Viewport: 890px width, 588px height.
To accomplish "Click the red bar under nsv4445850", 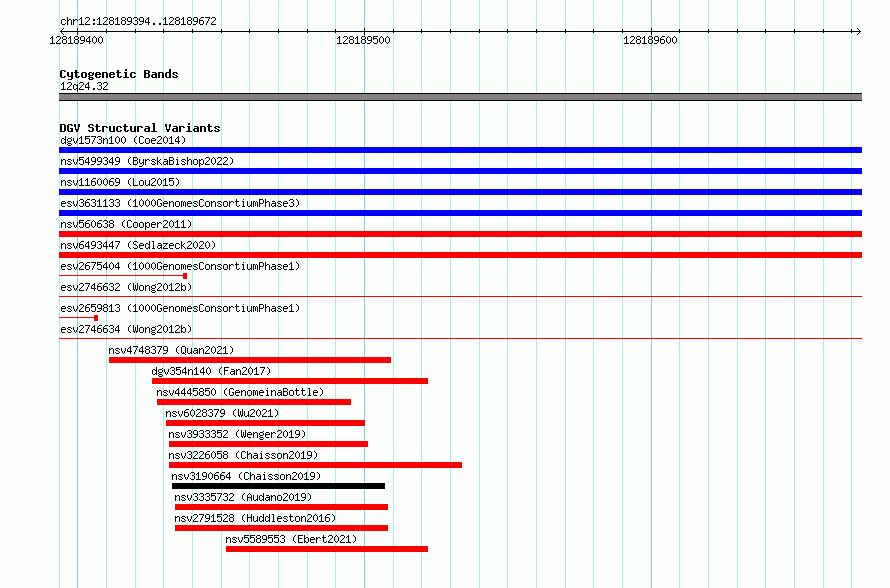I will click(x=254, y=402).
